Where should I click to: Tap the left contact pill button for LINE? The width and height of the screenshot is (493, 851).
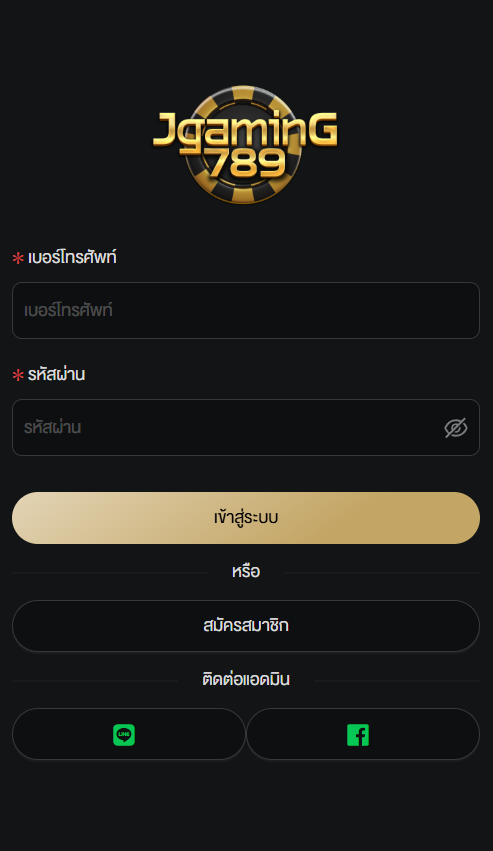[x=129, y=734]
